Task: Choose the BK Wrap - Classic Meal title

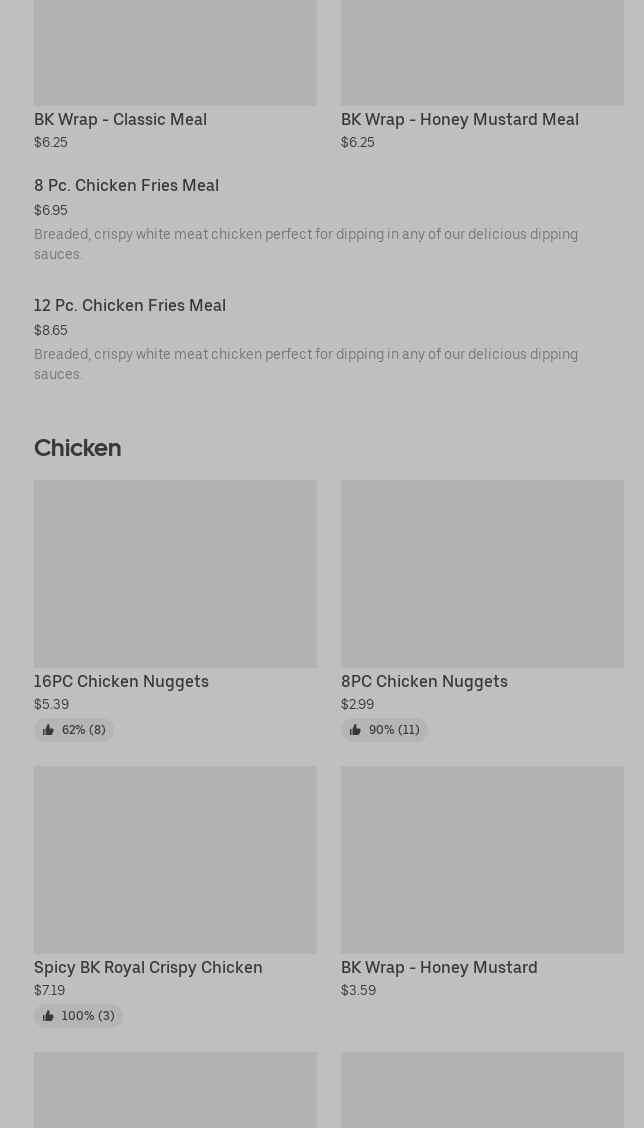Action: pyautogui.click(x=120, y=119)
